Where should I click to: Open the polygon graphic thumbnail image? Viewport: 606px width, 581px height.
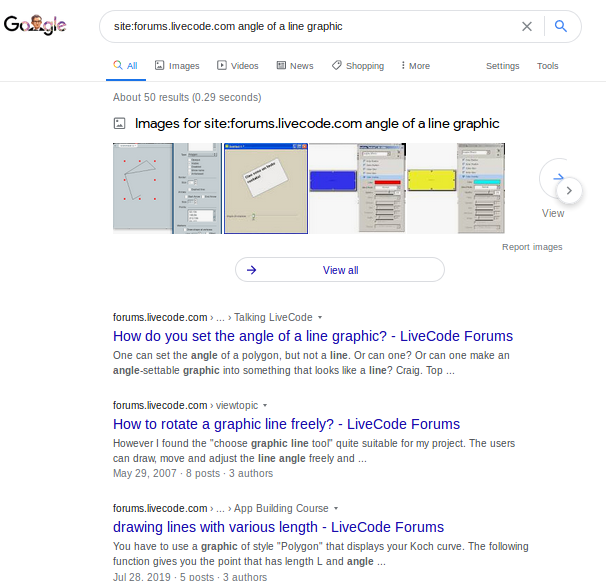pos(167,188)
